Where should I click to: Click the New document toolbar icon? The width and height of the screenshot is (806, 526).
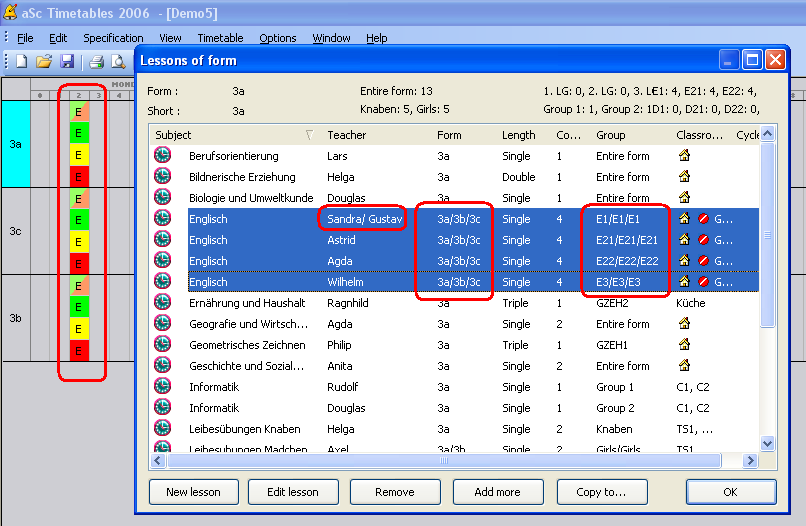21,62
